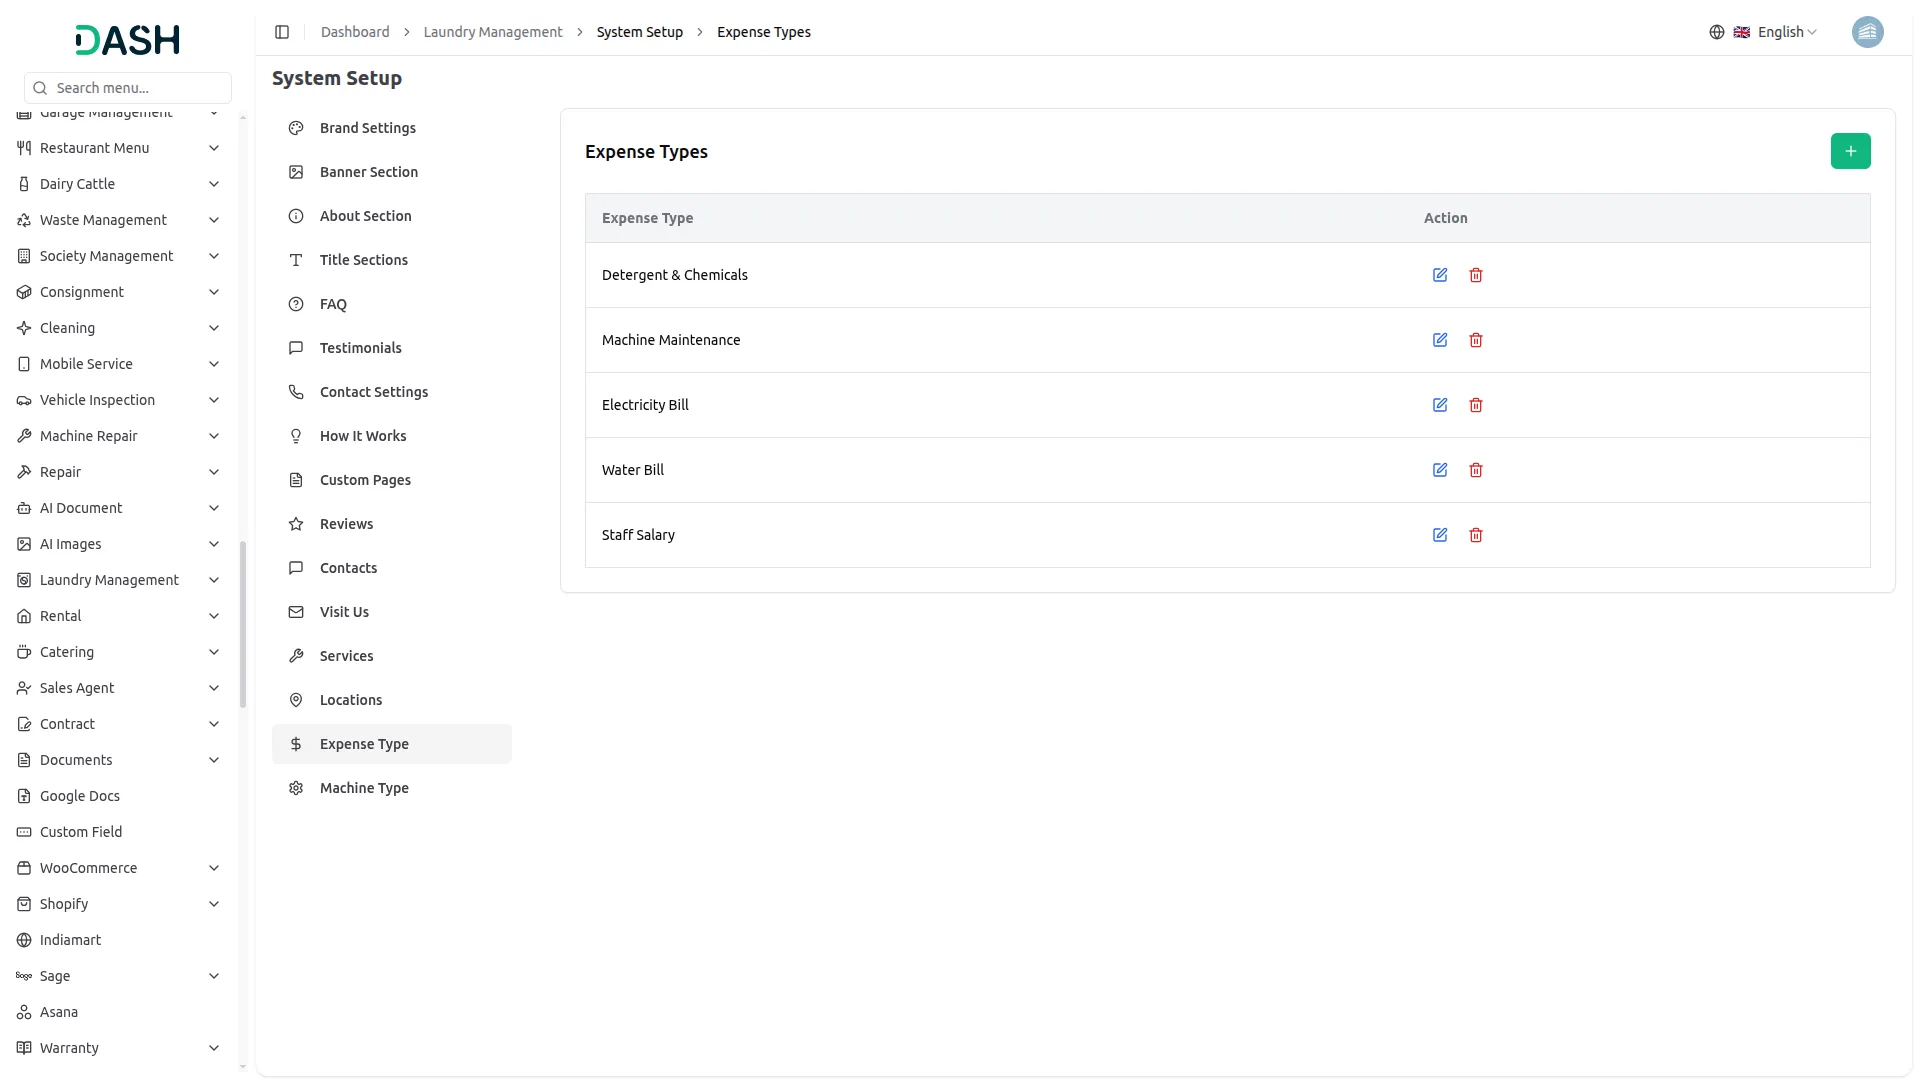Delete the Water Bill expense type
Image resolution: width=1920 pixels, height=1080 pixels.
tap(1476, 470)
